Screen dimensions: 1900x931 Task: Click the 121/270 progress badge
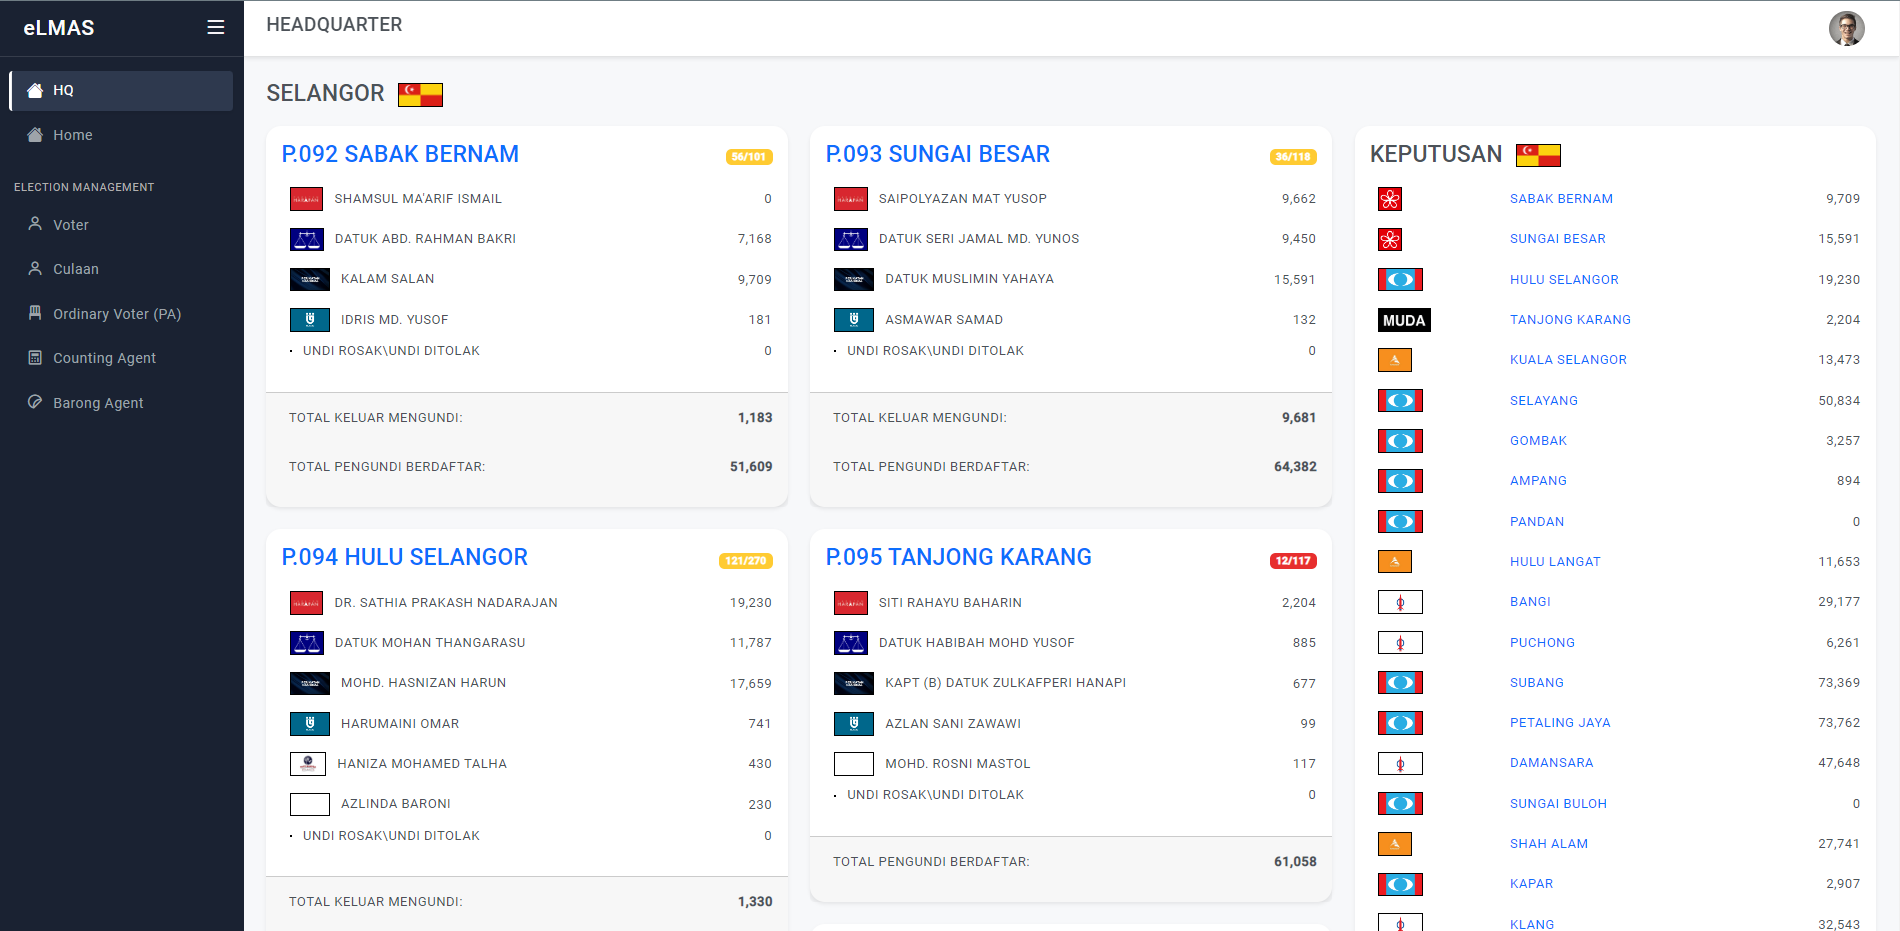[x=745, y=561]
